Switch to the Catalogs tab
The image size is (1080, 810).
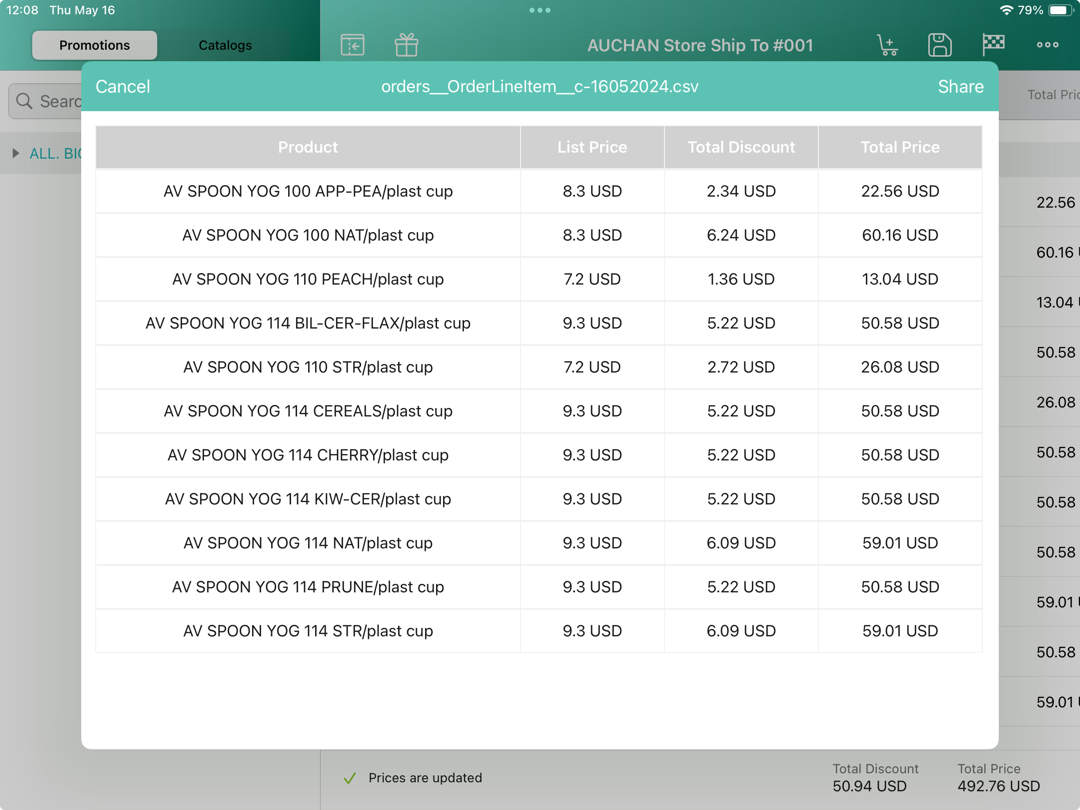pos(225,45)
